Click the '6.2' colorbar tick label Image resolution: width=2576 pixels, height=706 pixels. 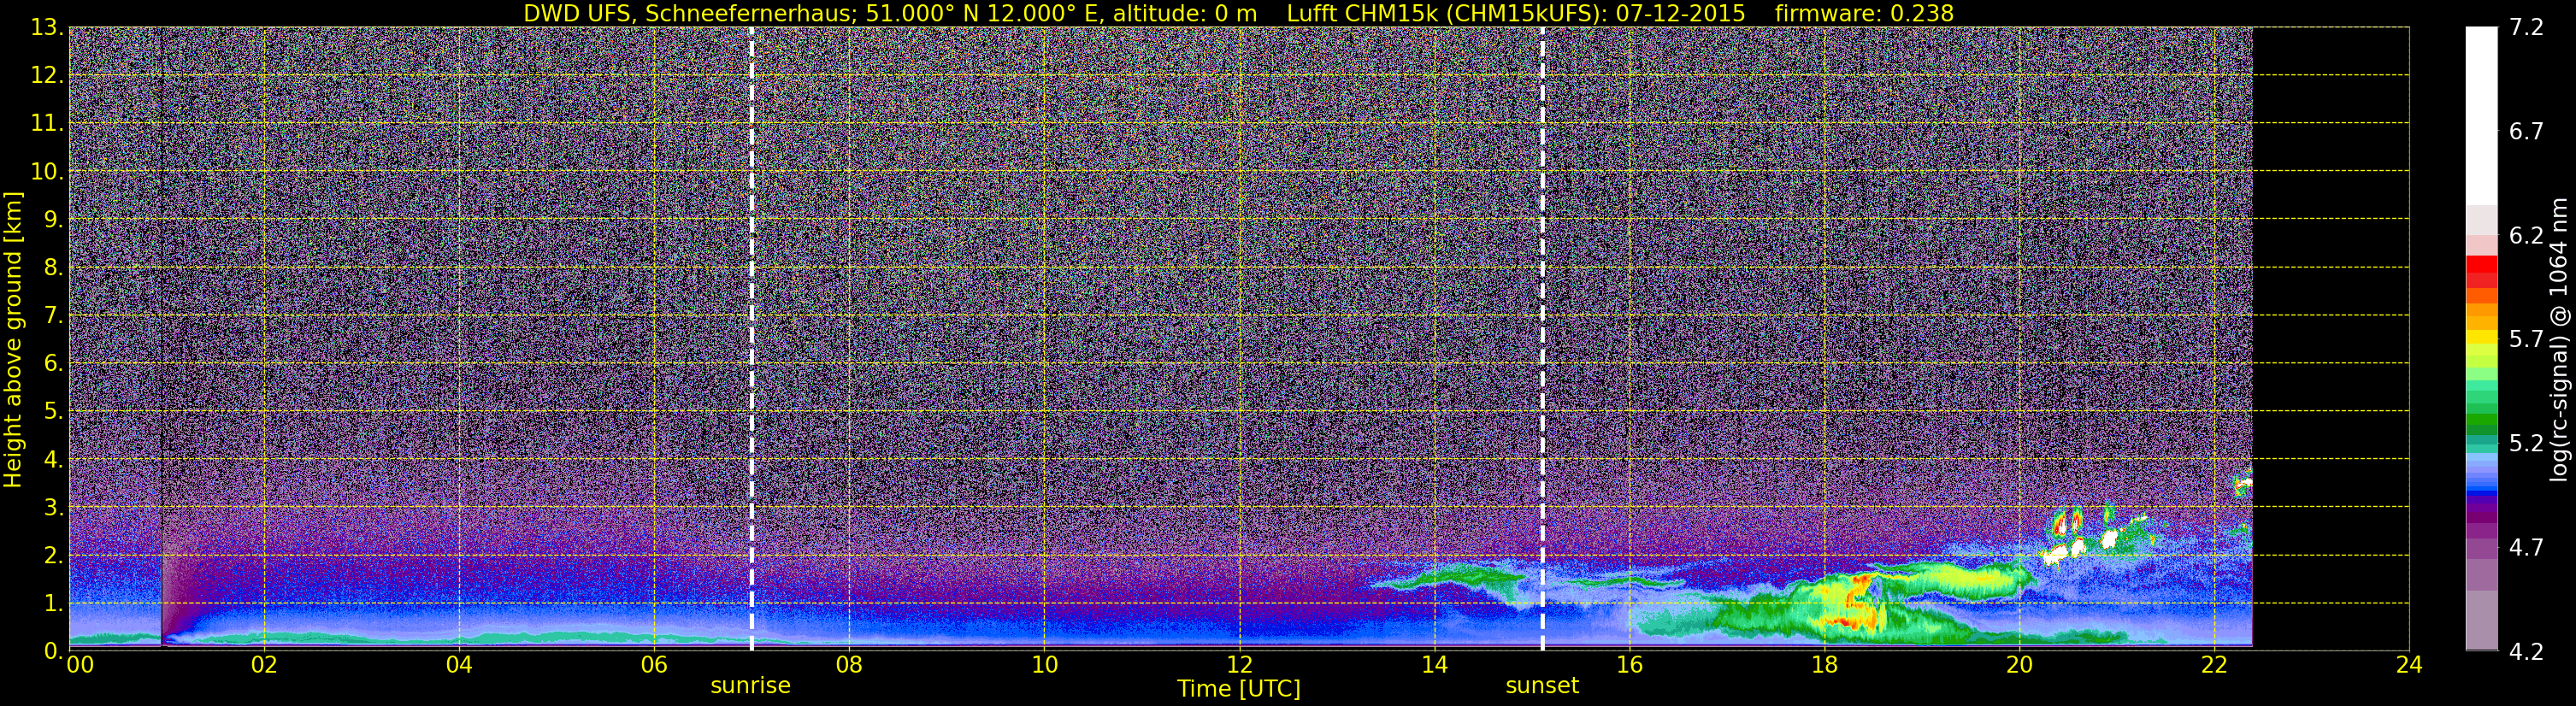click(2526, 236)
